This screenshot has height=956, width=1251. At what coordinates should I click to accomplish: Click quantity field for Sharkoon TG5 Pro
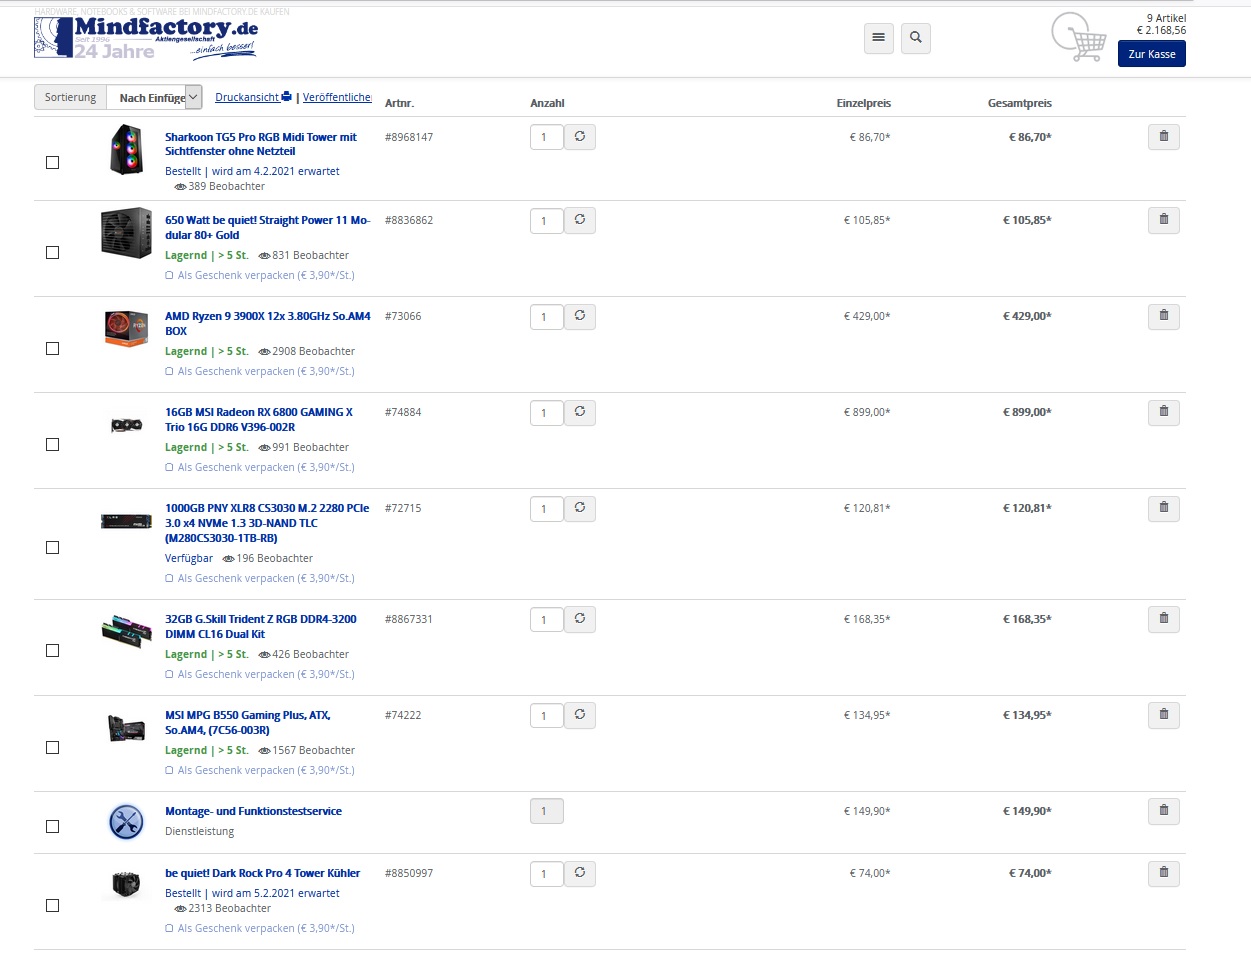pos(547,137)
